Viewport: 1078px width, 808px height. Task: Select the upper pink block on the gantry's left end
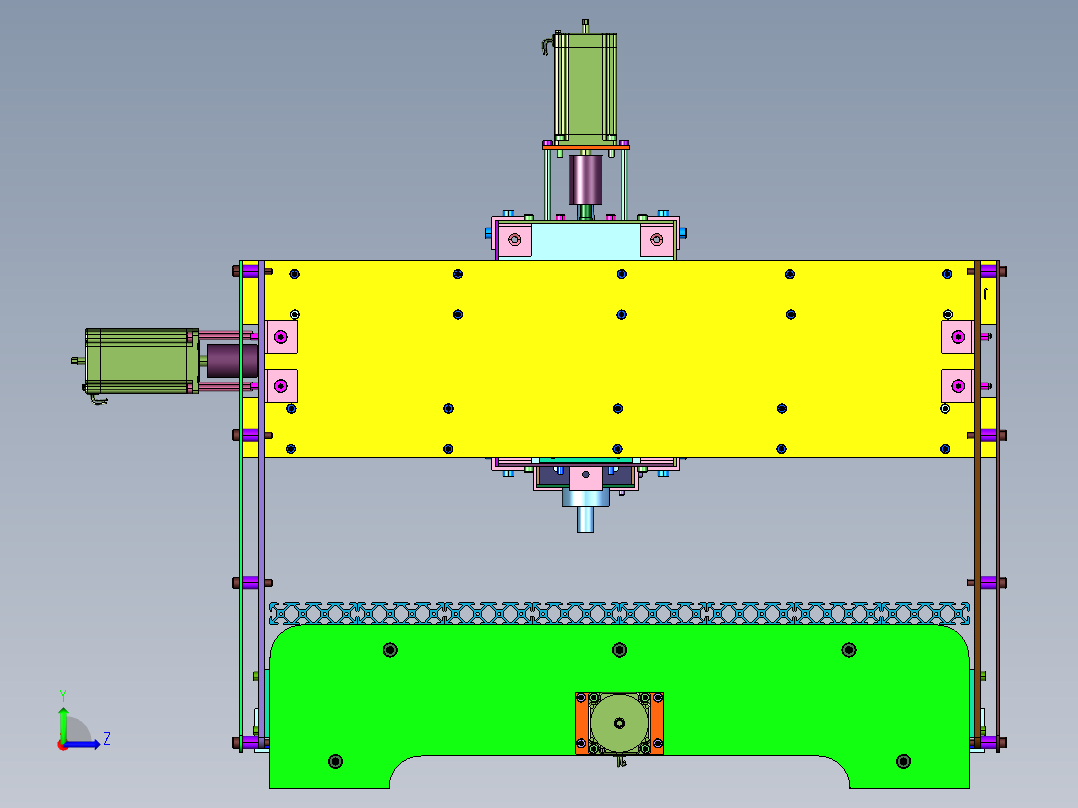click(x=281, y=336)
